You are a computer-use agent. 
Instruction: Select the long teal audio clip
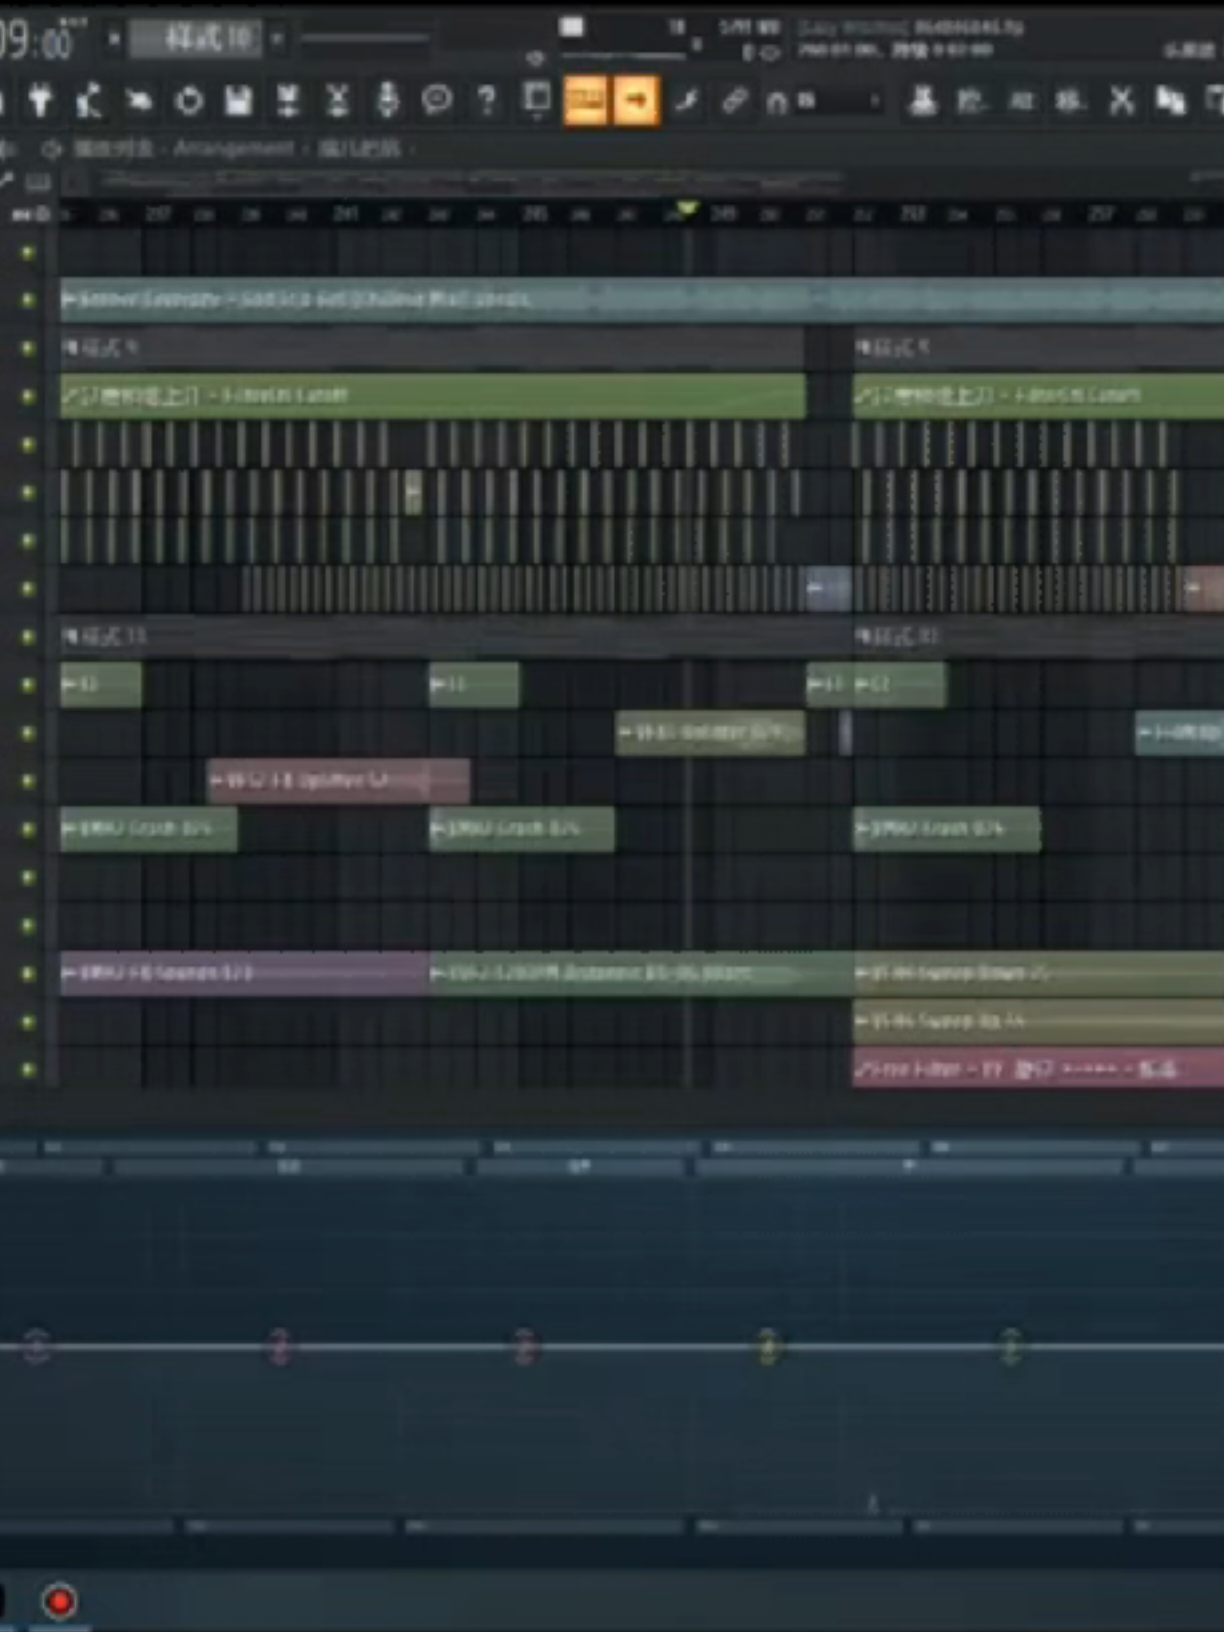pos(641,299)
